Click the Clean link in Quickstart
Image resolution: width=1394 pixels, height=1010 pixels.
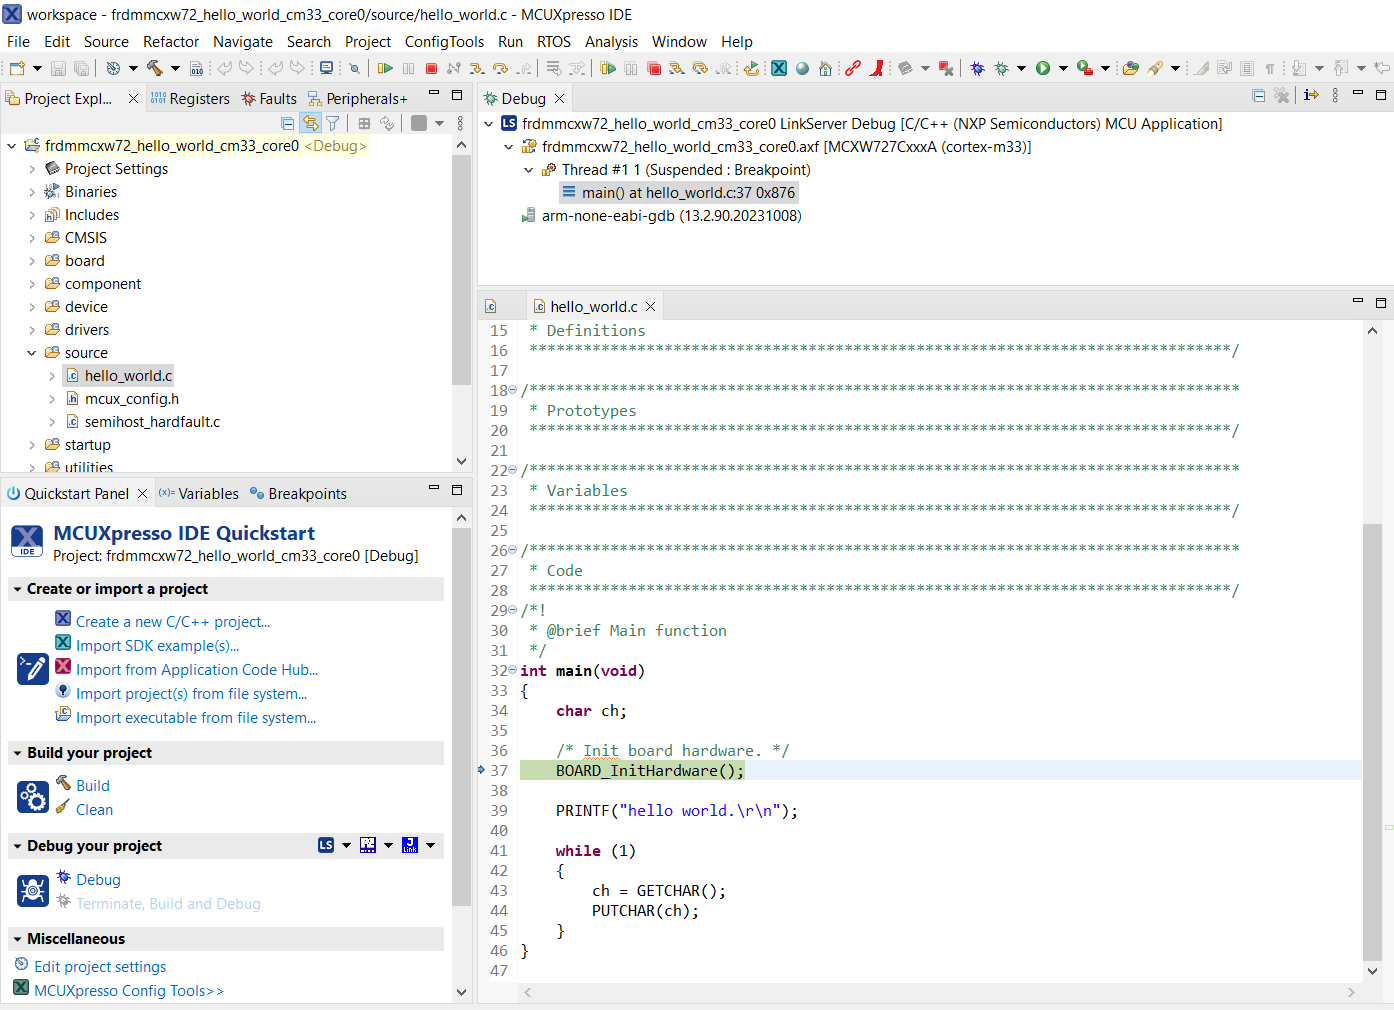[94, 810]
